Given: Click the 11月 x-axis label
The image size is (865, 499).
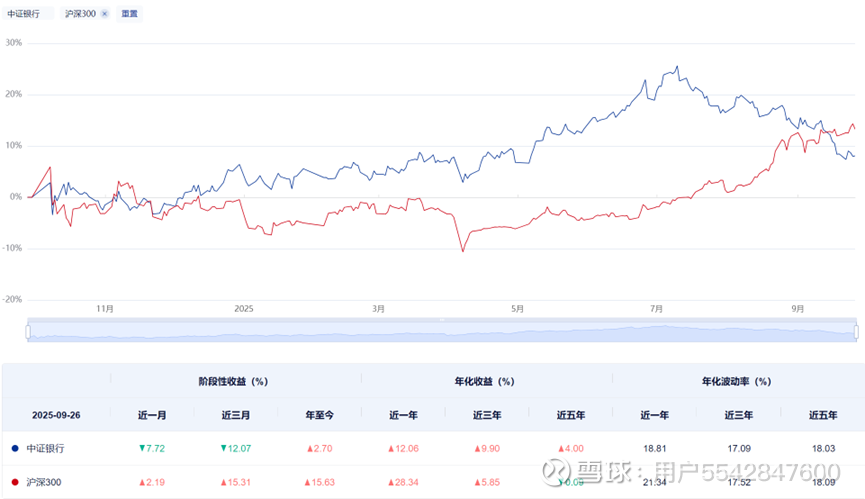Looking at the screenshot, I should pos(105,309).
